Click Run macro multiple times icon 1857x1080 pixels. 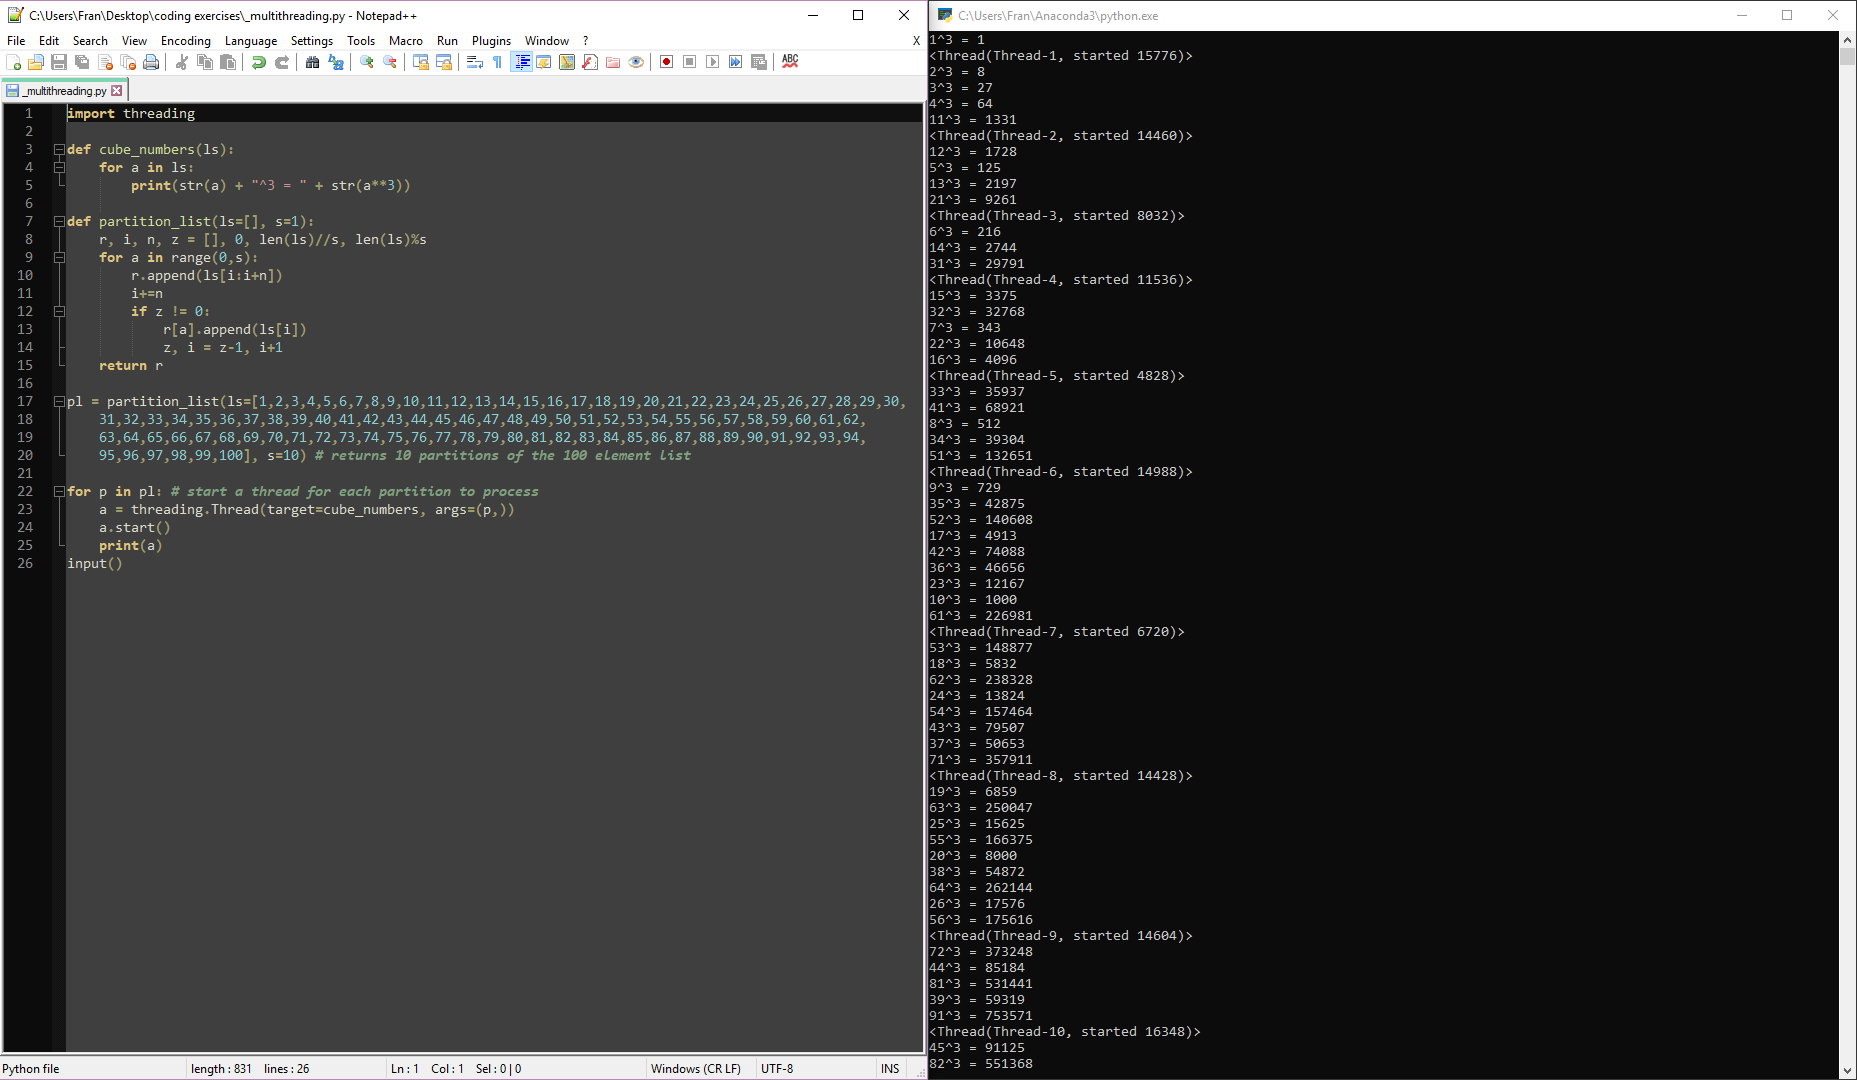pos(736,62)
